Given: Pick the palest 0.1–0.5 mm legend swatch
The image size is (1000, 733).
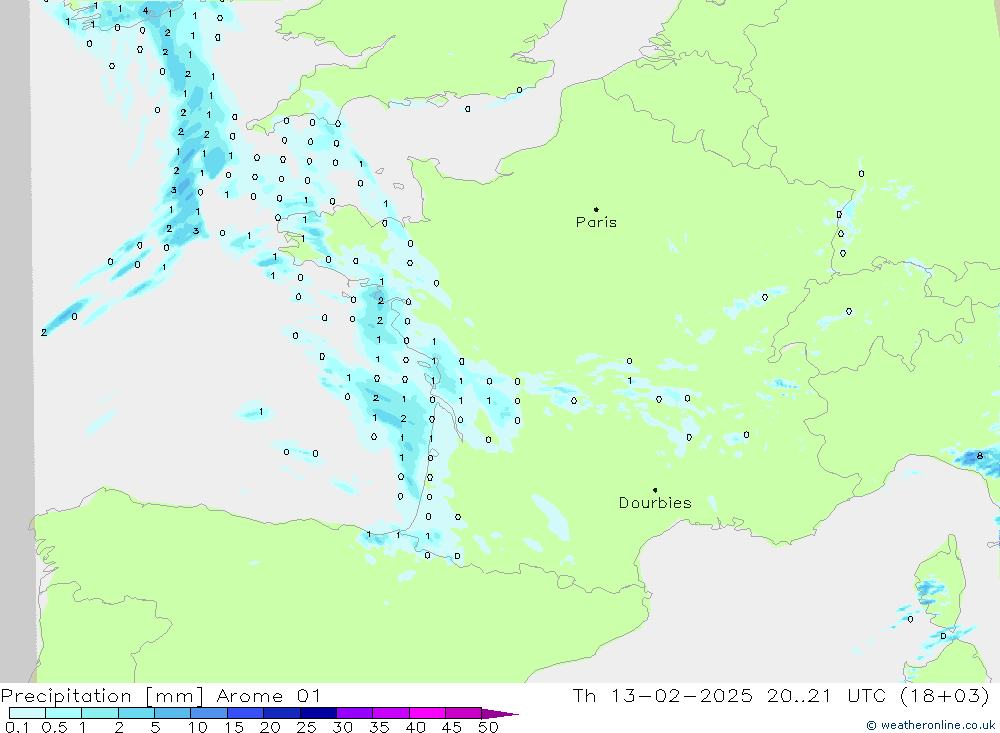Looking at the screenshot, I should (27, 713).
